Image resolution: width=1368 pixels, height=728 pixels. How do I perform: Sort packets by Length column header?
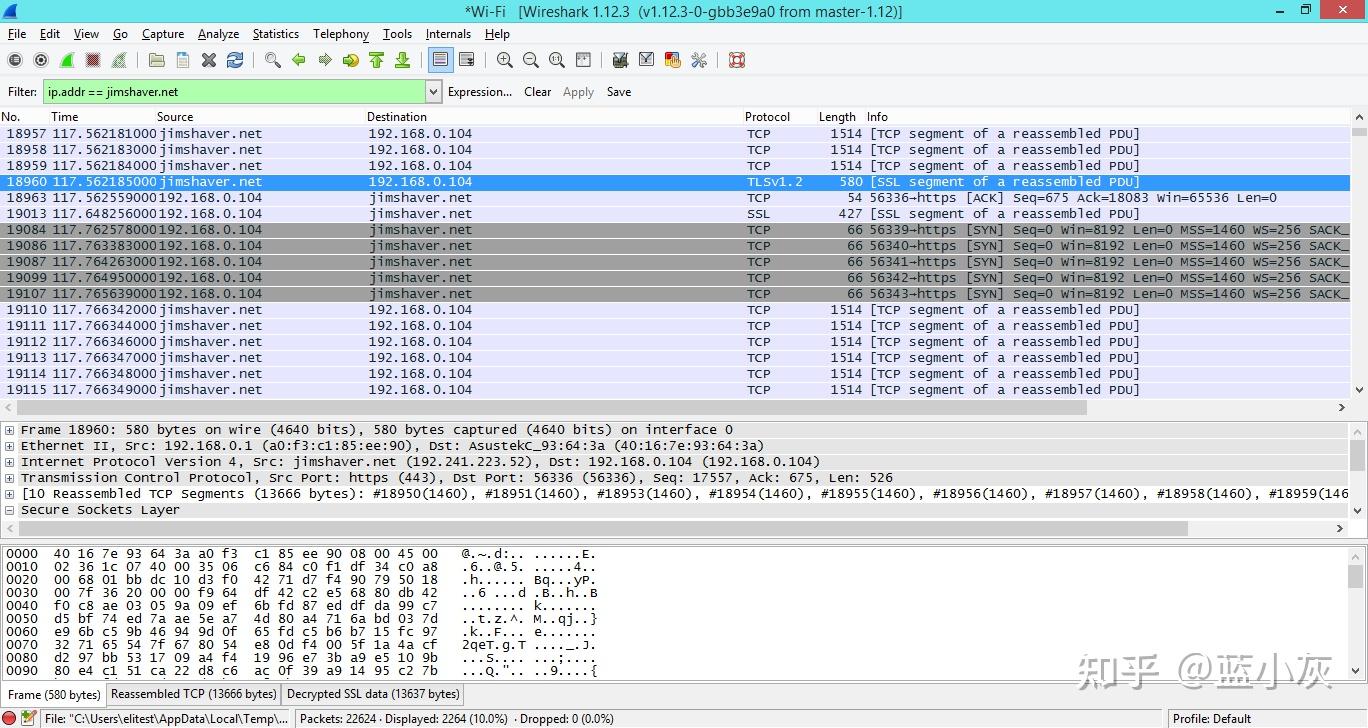point(838,117)
